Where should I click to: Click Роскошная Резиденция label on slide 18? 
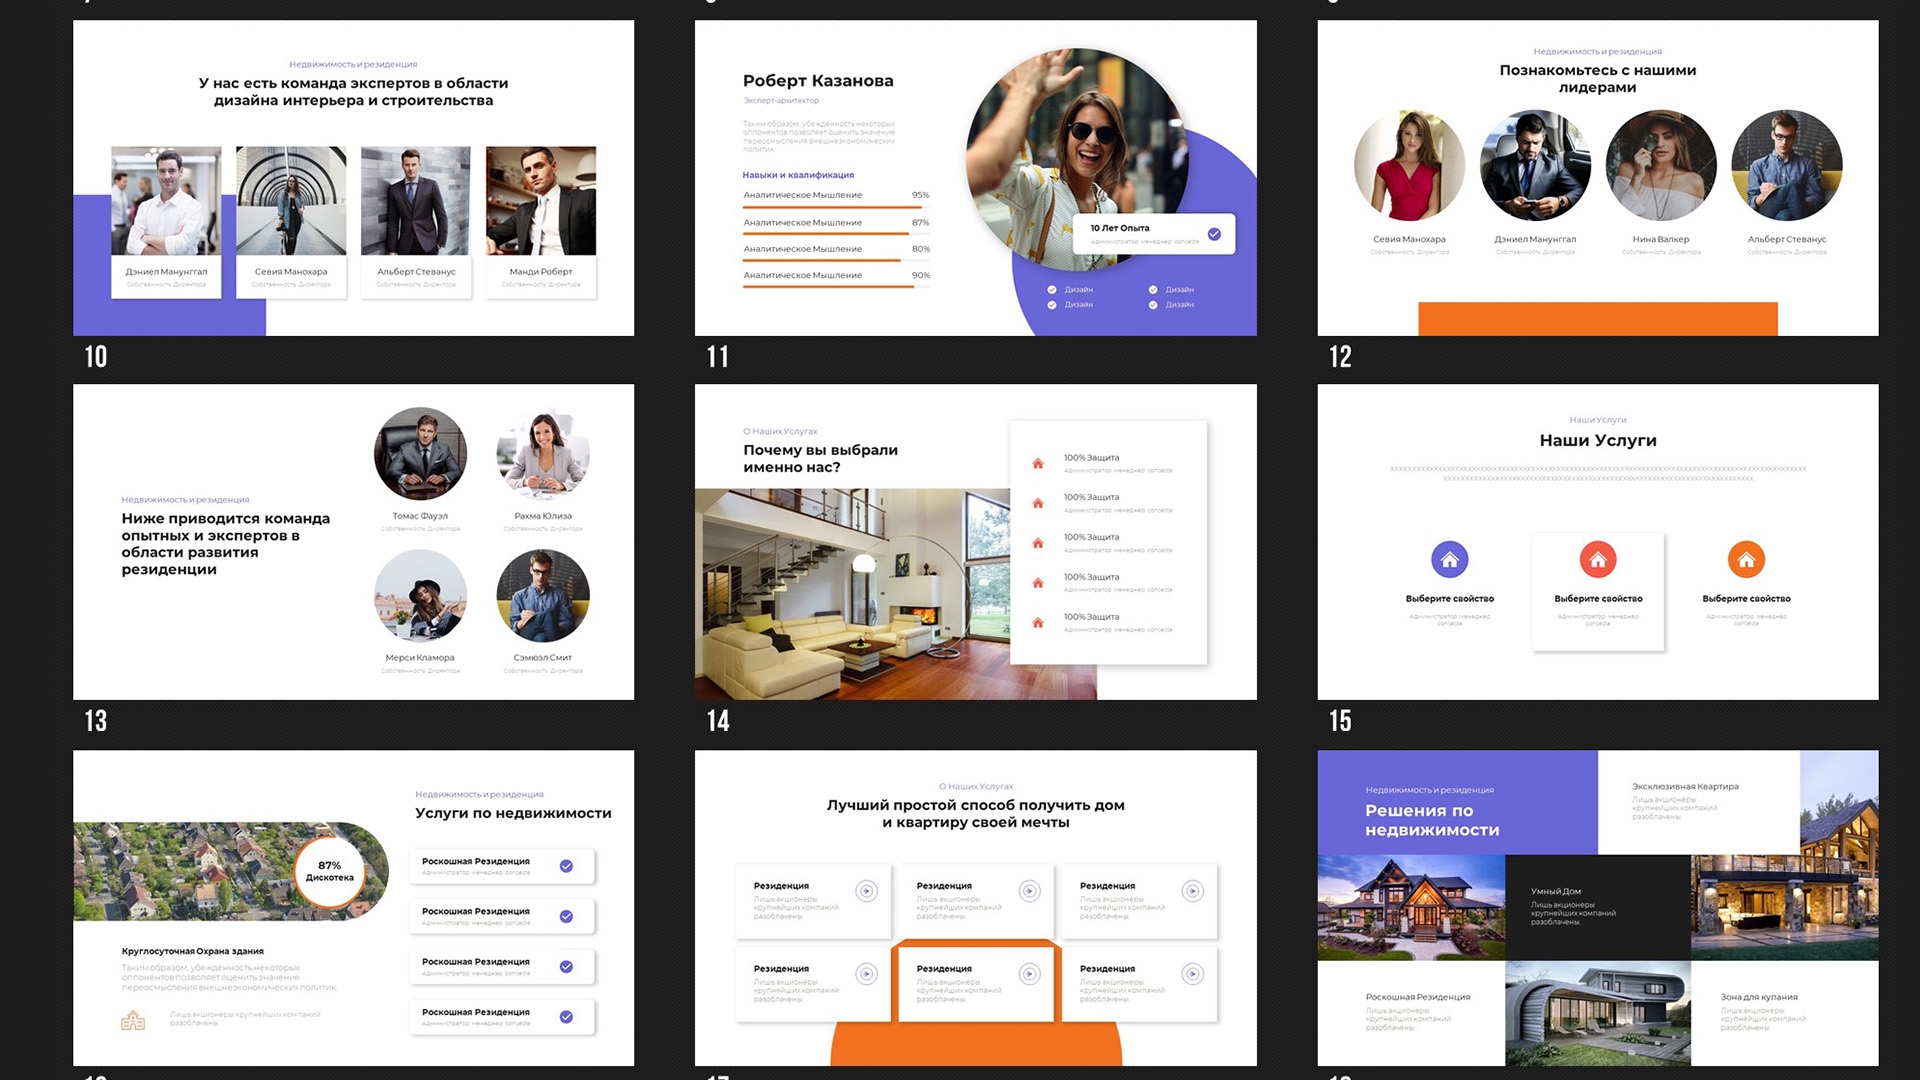pyautogui.click(x=1418, y=998)
